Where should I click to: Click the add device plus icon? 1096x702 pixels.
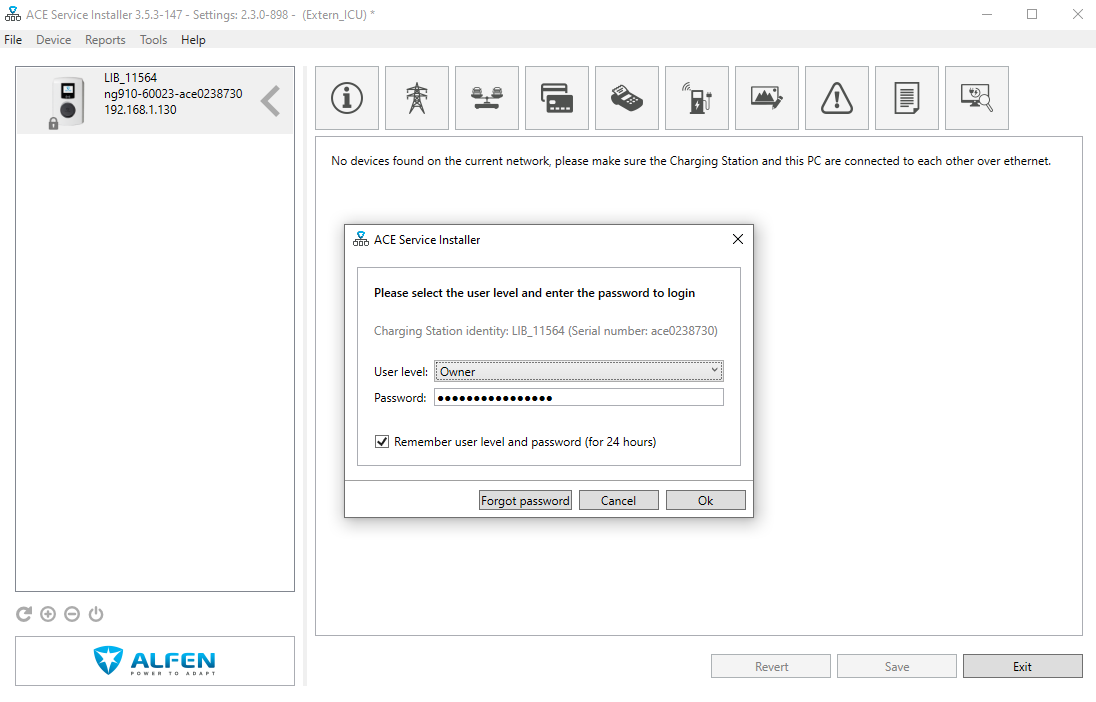pyautogui.click(x=48, y=614)
